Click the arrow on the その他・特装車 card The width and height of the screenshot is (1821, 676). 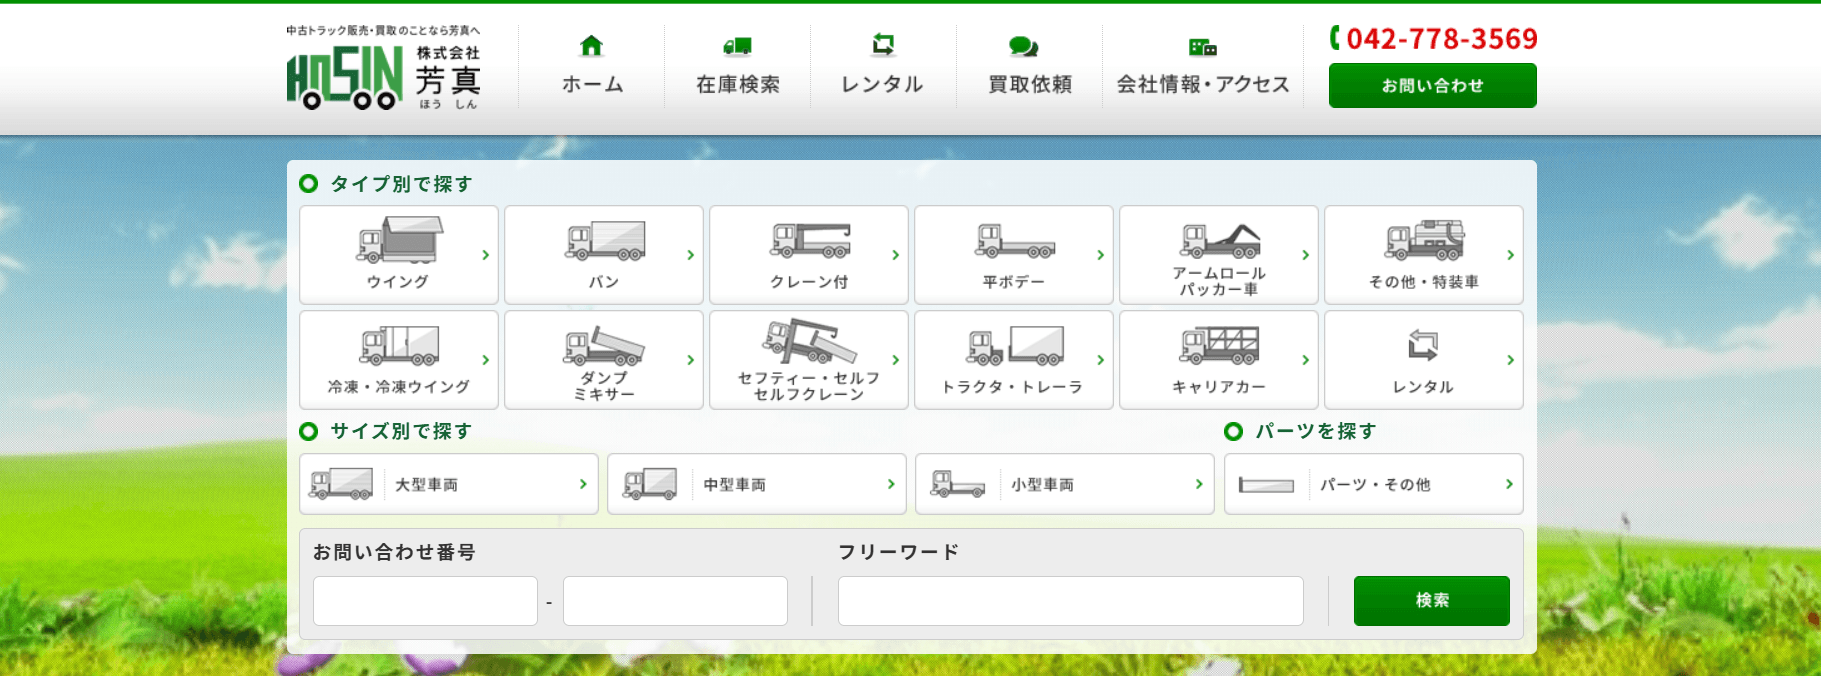(1511, 255)
